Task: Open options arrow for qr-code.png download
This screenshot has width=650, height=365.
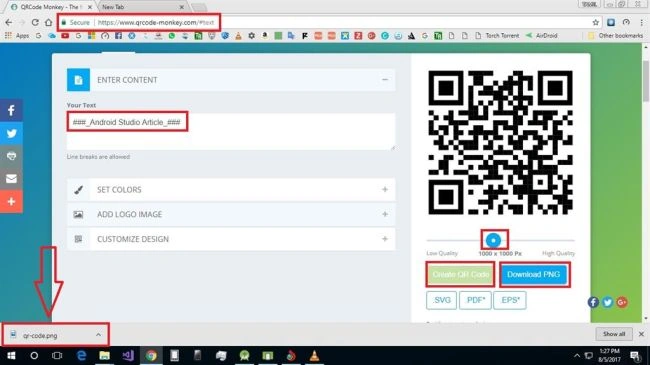Action: point(98,335)
